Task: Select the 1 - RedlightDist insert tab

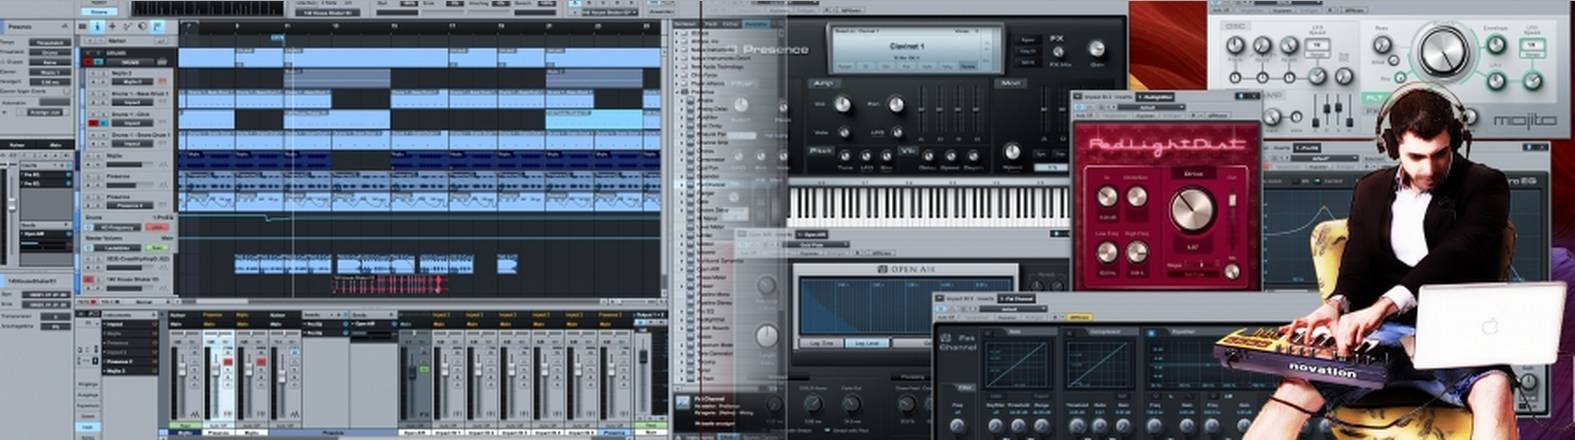Action: (1155, 97)
